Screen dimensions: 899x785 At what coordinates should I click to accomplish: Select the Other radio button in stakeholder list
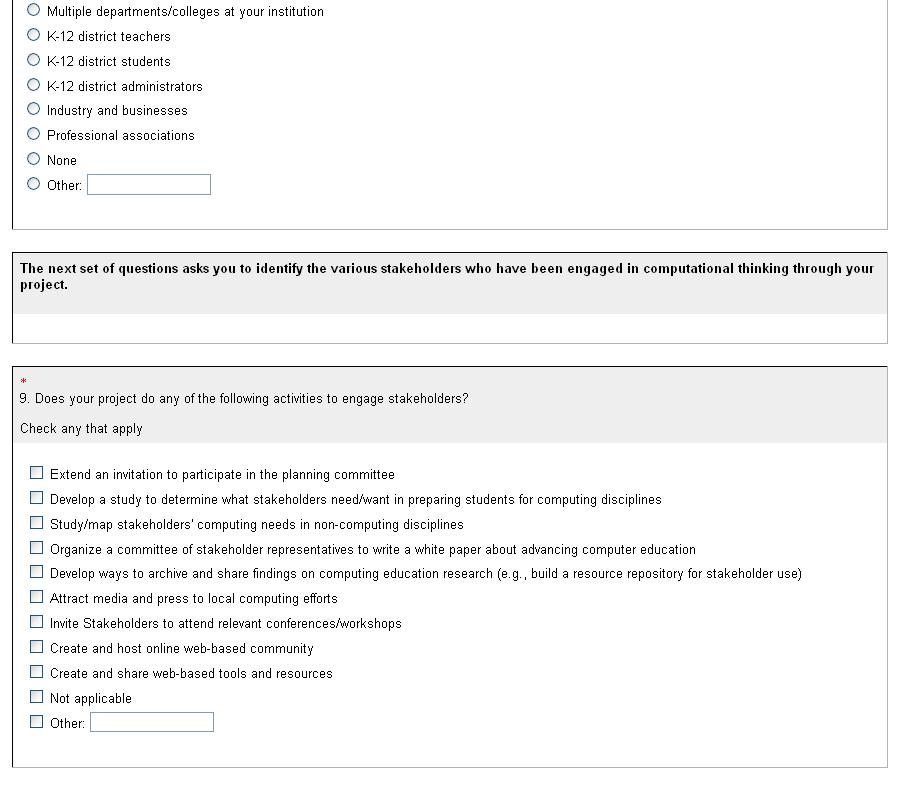[x=34, y=184]
